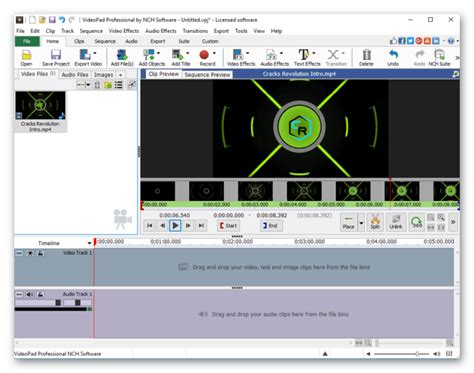Screen dimensions: 474x373
Task: Click the save icon in the title bar
Action: click(52, 20)
